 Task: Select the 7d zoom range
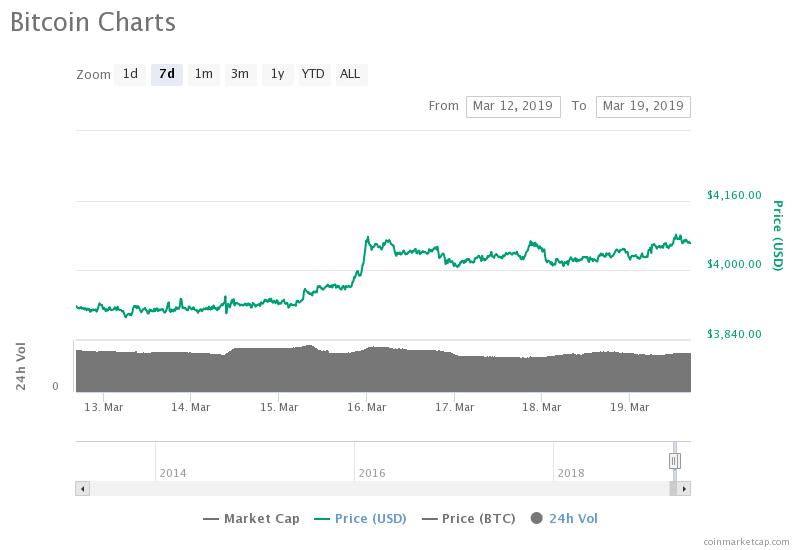click(x=167, y=74)
